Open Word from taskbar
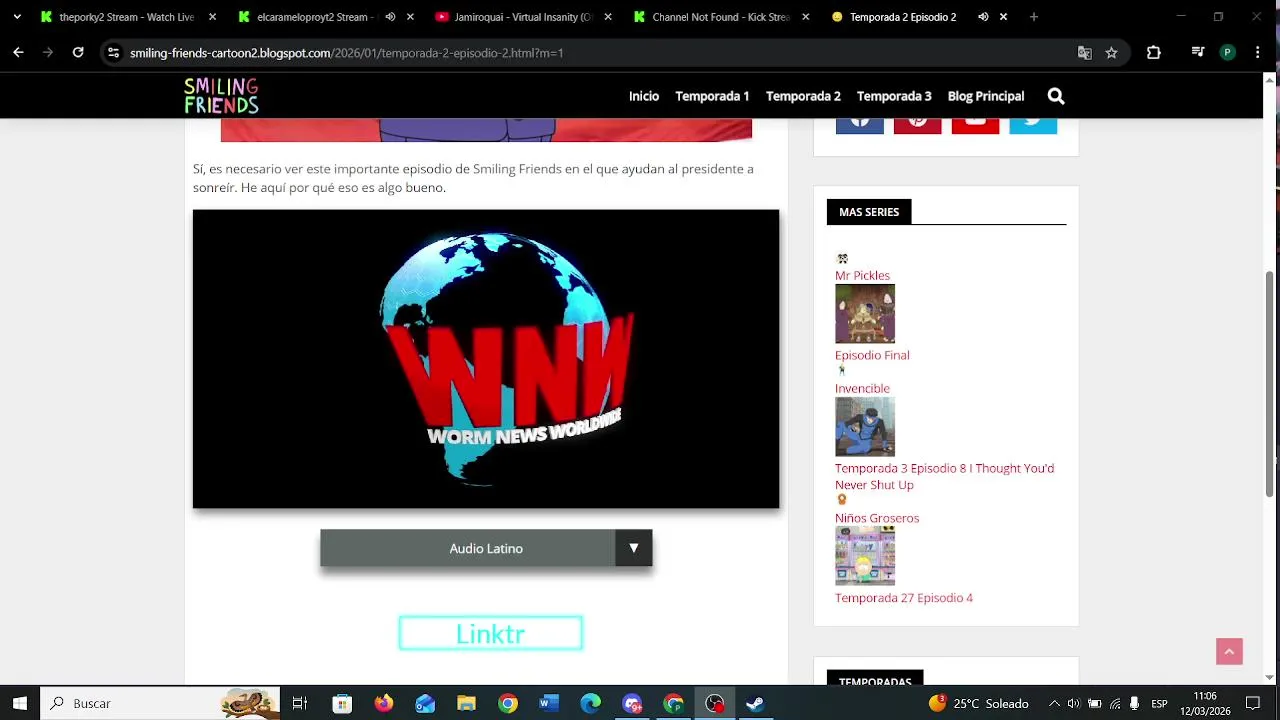 point(549,703)
